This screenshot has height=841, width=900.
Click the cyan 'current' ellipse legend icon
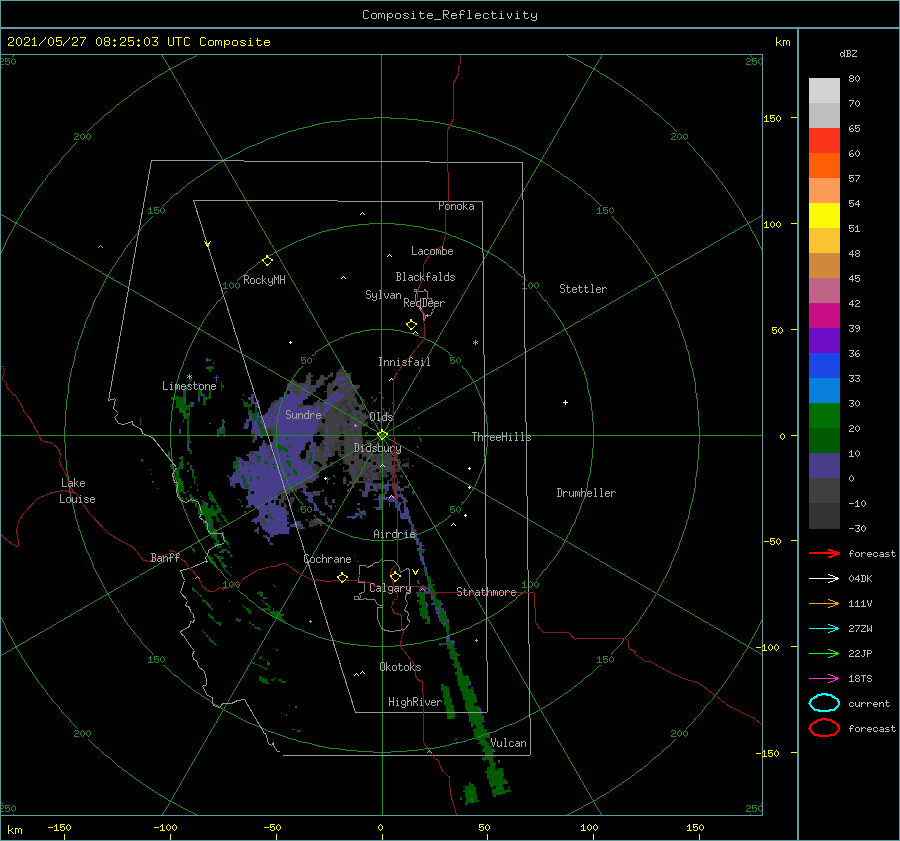point(824,703)
